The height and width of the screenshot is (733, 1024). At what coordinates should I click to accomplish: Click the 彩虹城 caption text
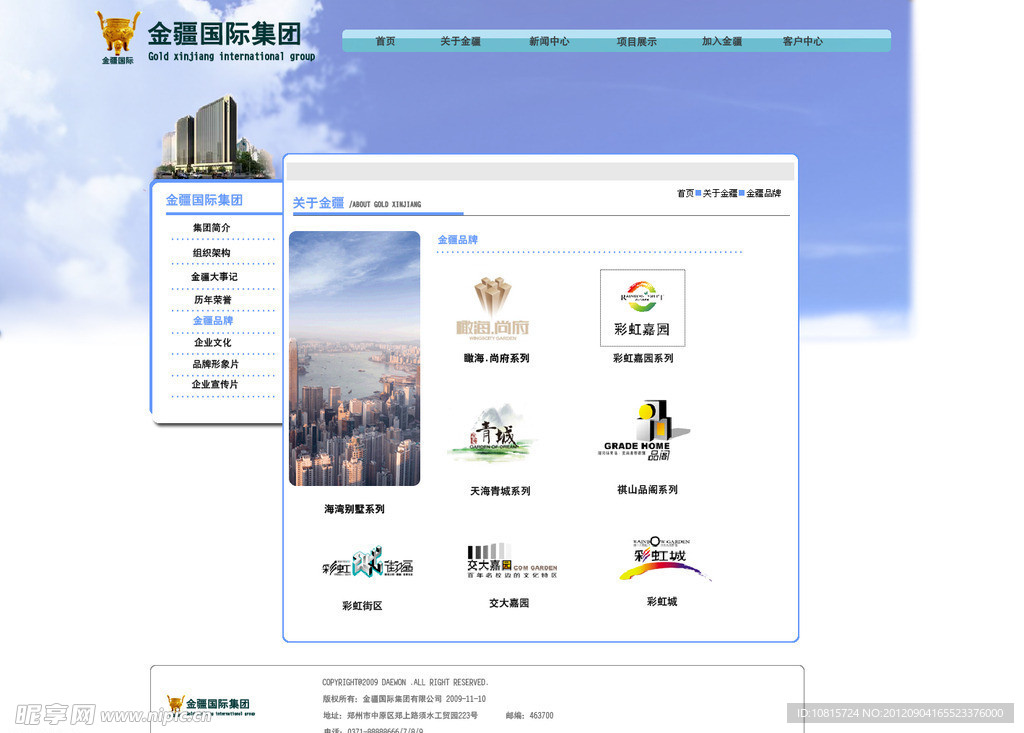(x=662, y=602)
